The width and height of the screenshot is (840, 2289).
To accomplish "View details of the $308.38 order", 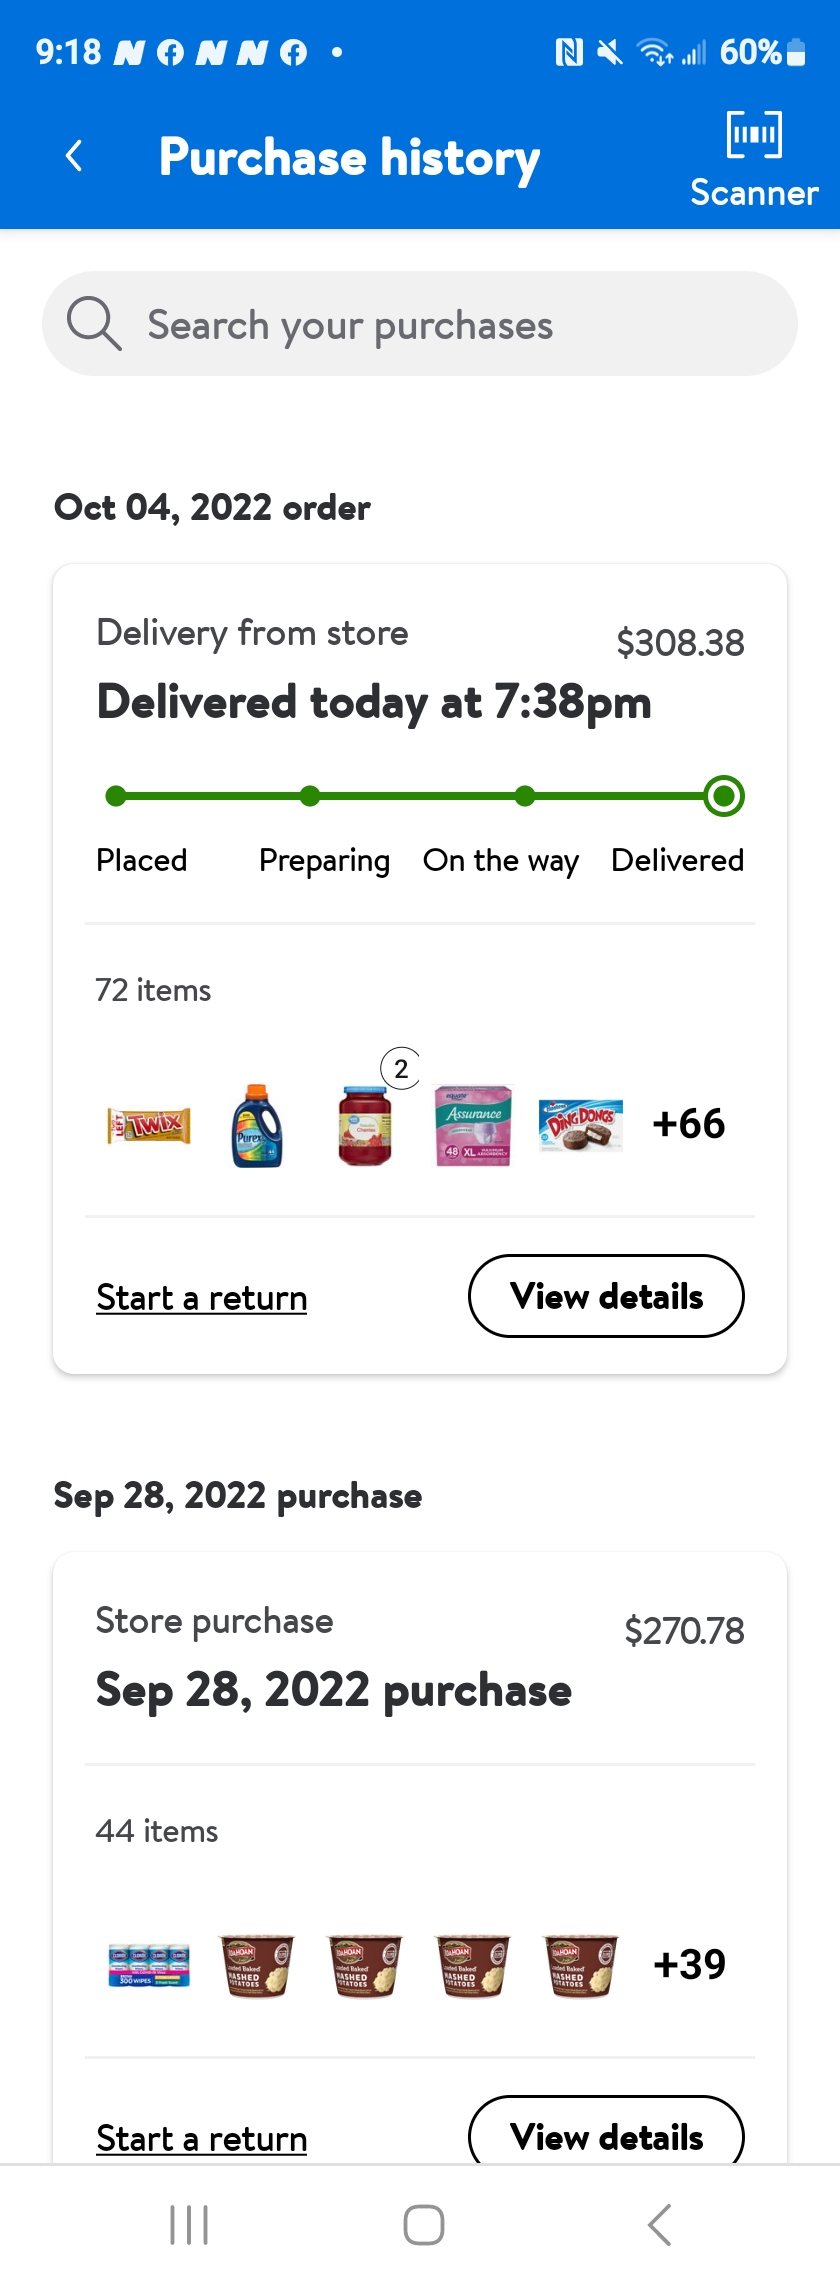I will tap(606, 1296).
